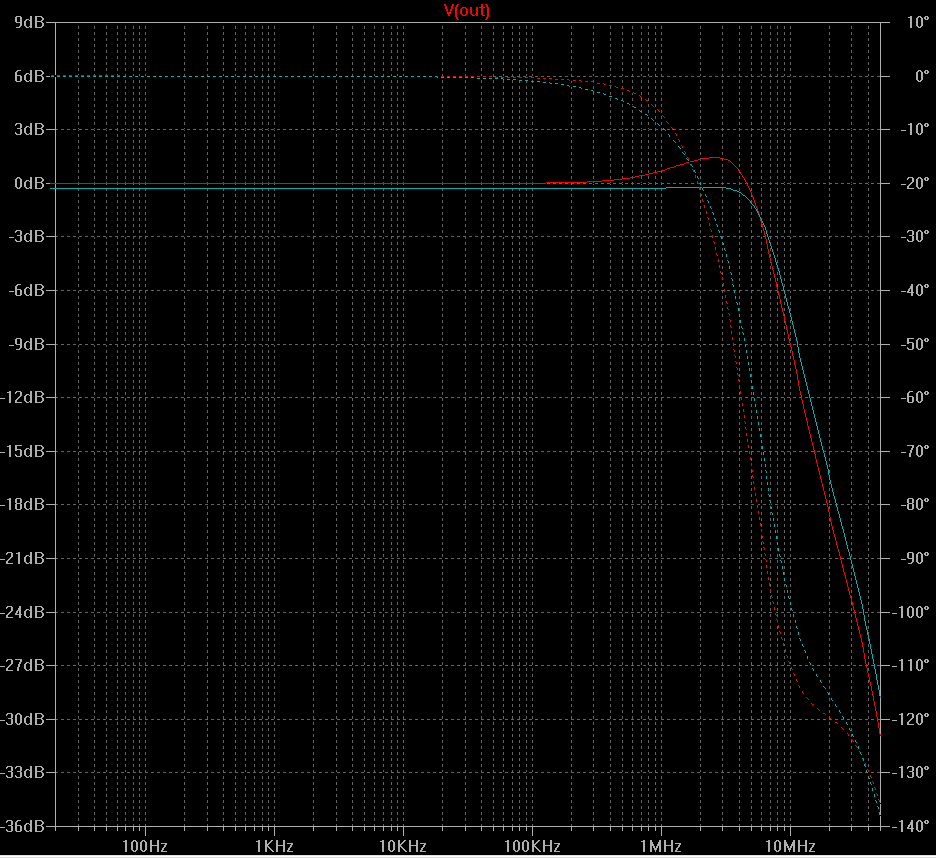Viewport: 936px width, 858px height.
Task: Click the -36dB left axis label
Action: pyautogui.click(x=23, y=826)
